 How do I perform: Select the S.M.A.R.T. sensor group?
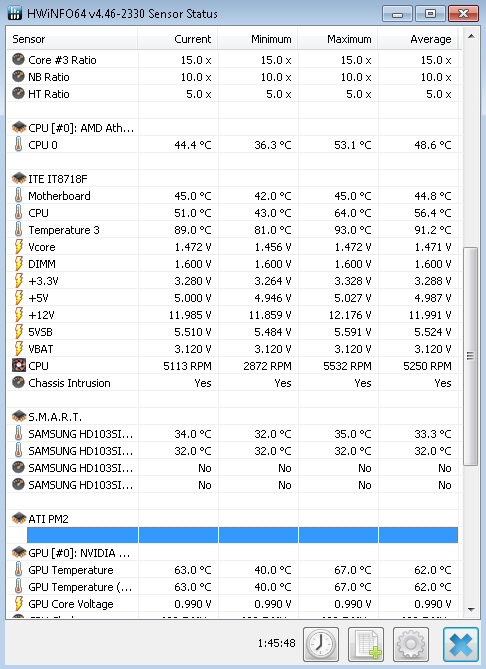(x=233, y=416)
